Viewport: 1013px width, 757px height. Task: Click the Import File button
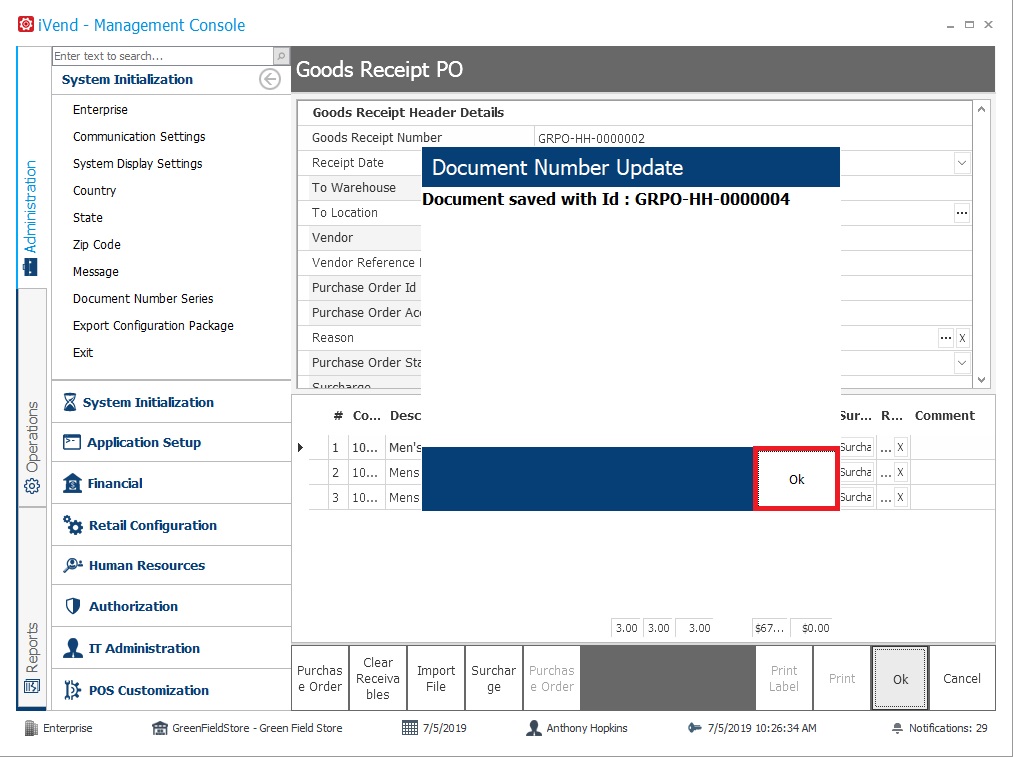click(x=436, y=678)
